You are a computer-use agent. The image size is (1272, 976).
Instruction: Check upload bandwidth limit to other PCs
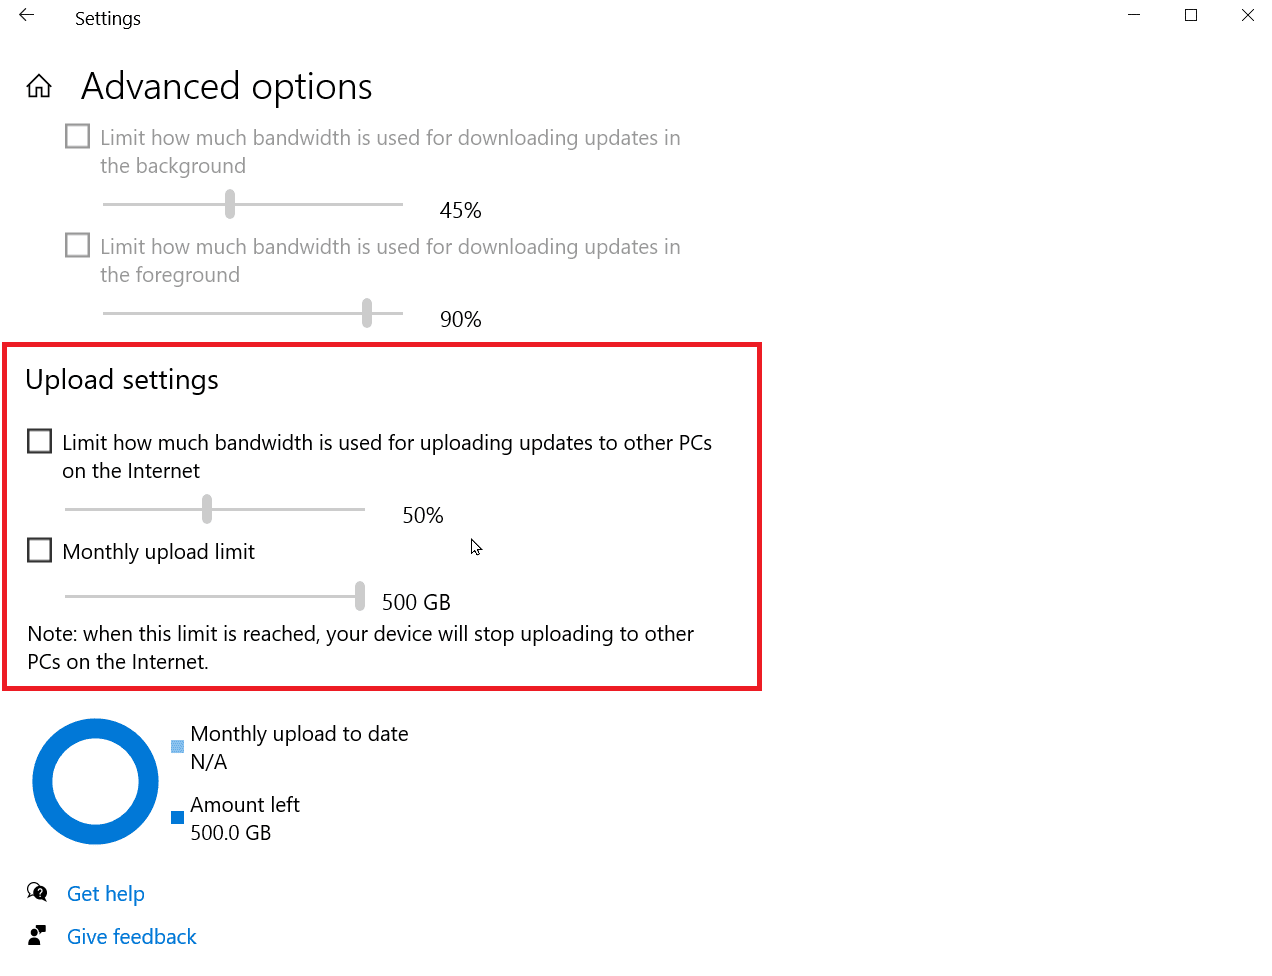pos(40,442)
